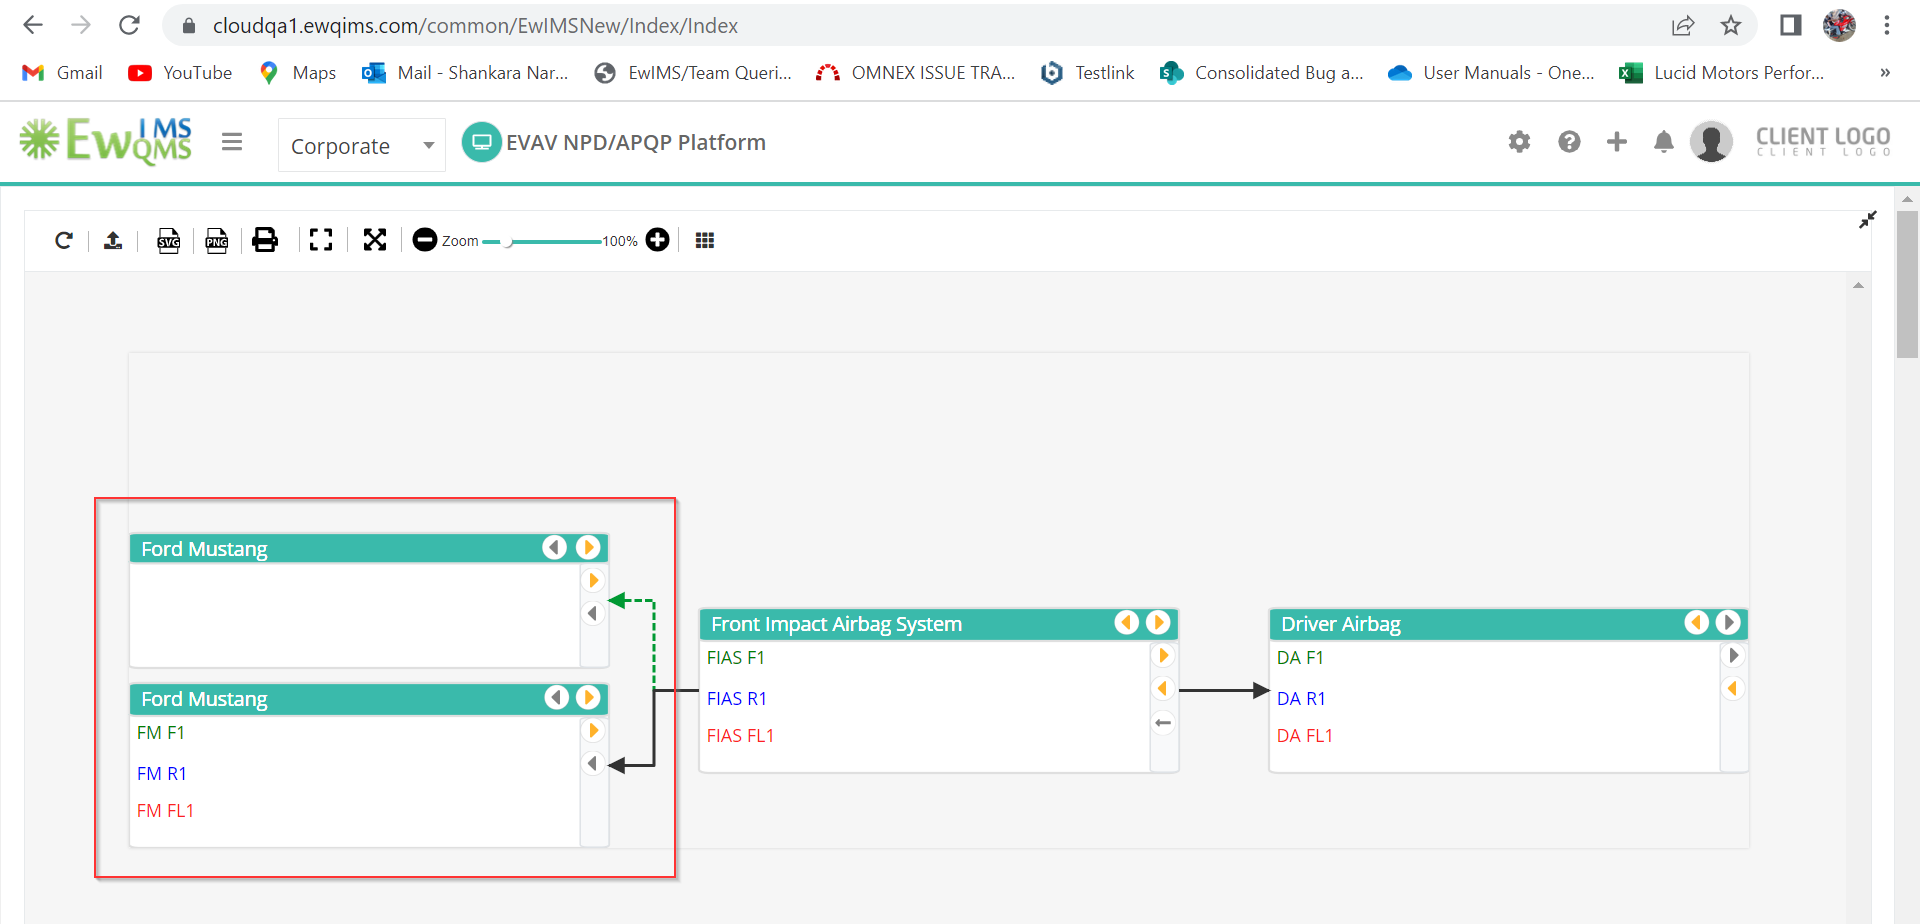This screenshot has width=1920, height=924.
Task: Click the expand arrows fullscreen icon
Action: tap(375, 240)
